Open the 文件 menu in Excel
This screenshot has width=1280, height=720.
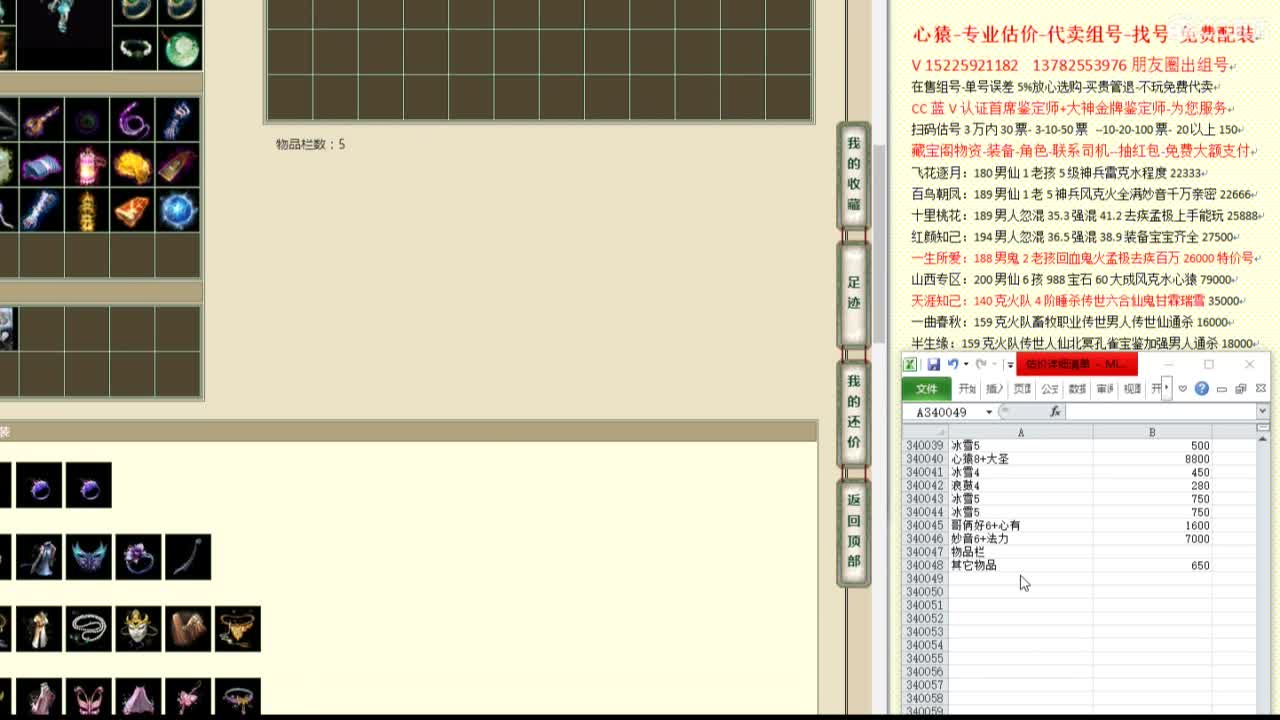[926, 389]
